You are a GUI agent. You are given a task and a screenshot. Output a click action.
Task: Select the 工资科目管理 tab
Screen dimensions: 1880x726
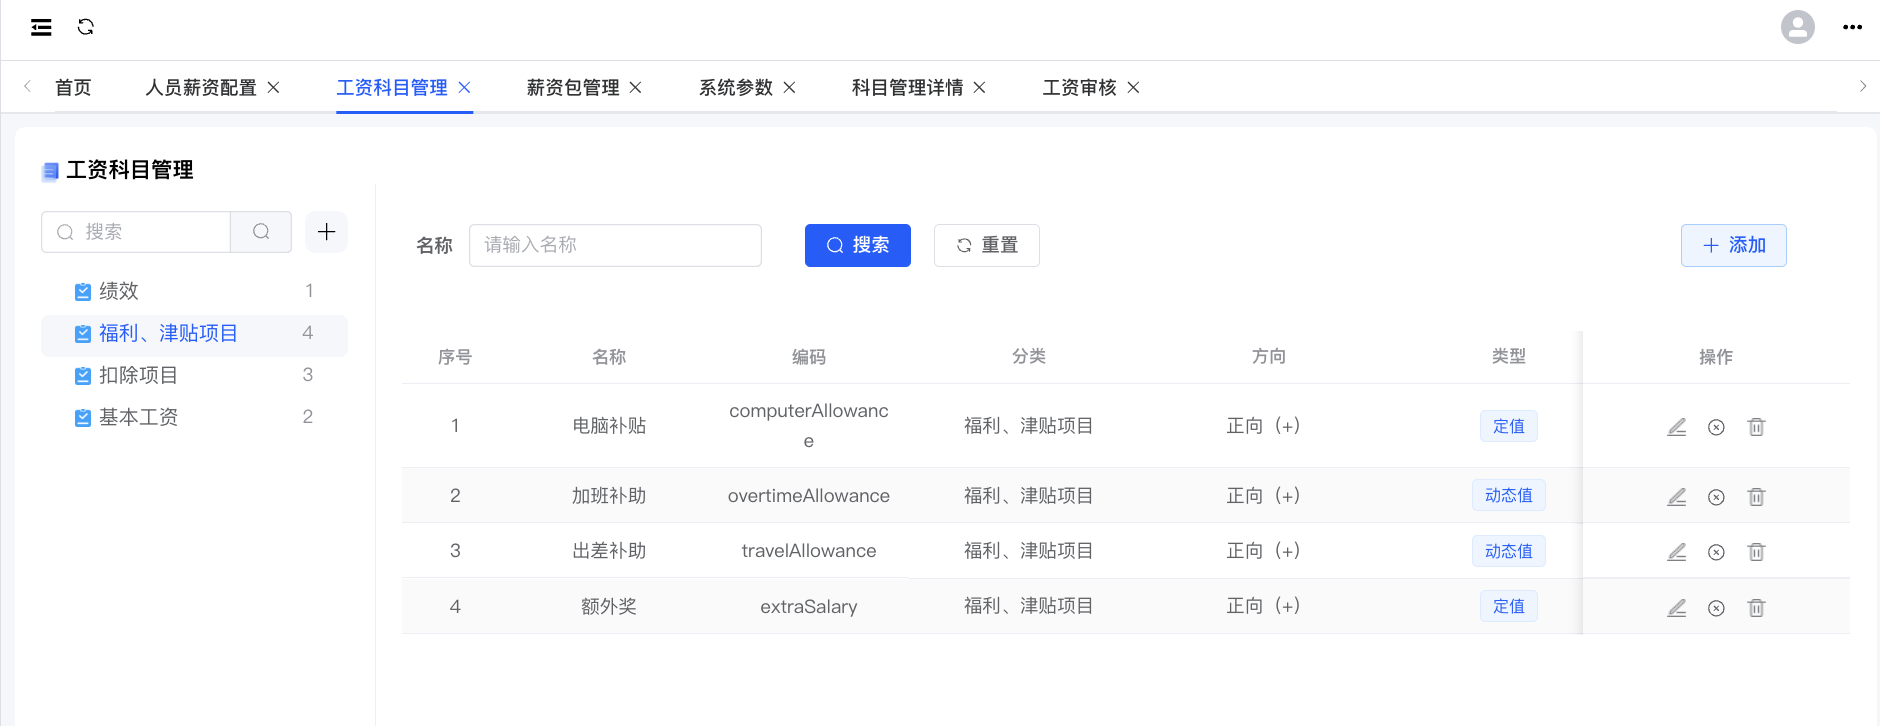[392, 88]
